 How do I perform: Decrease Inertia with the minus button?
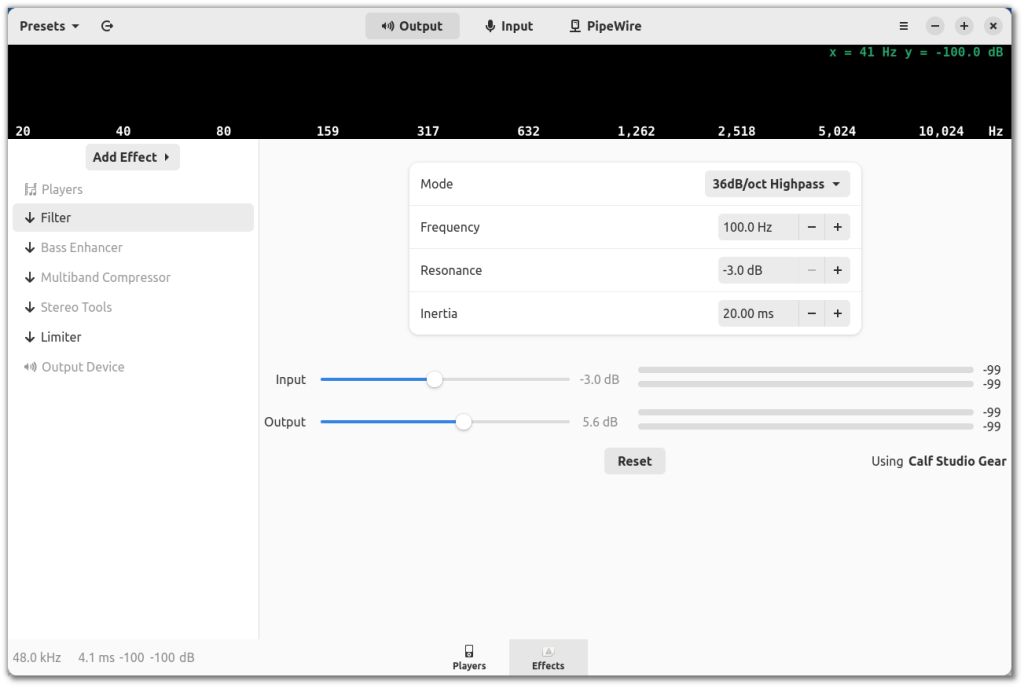click(x=812, y=314)
